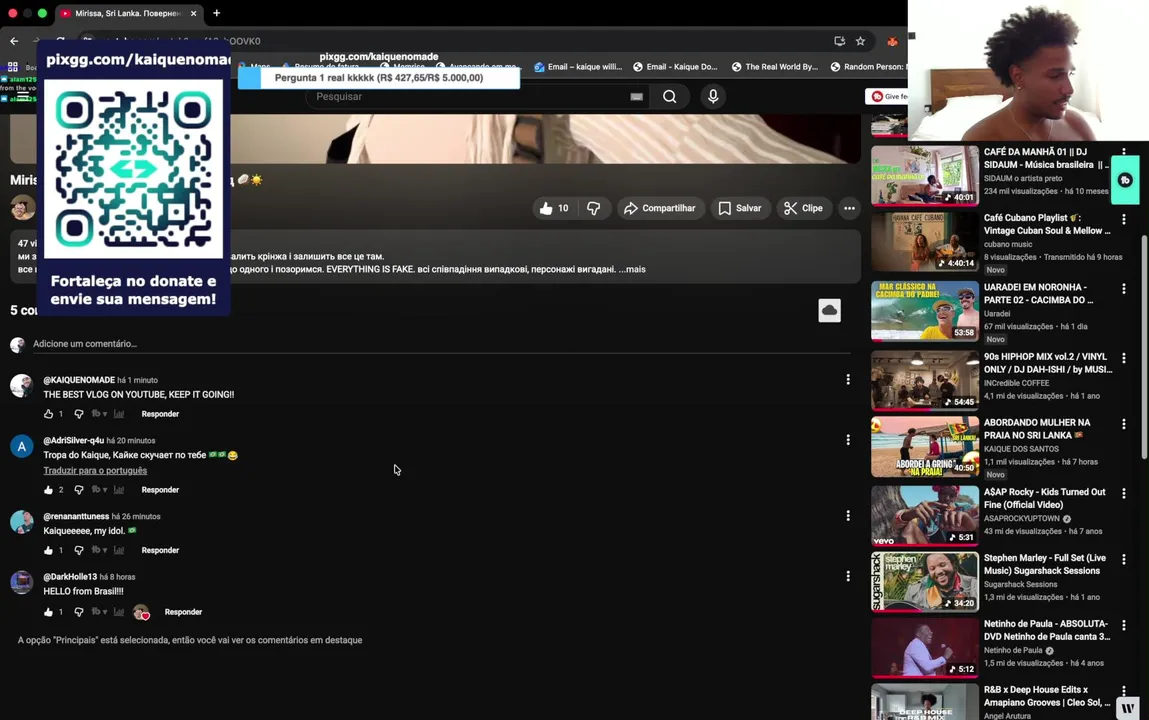Viewport: 1149px width, 720px height.
Task: Like @DarkHolle13's comment
Action: coord(48,612)
